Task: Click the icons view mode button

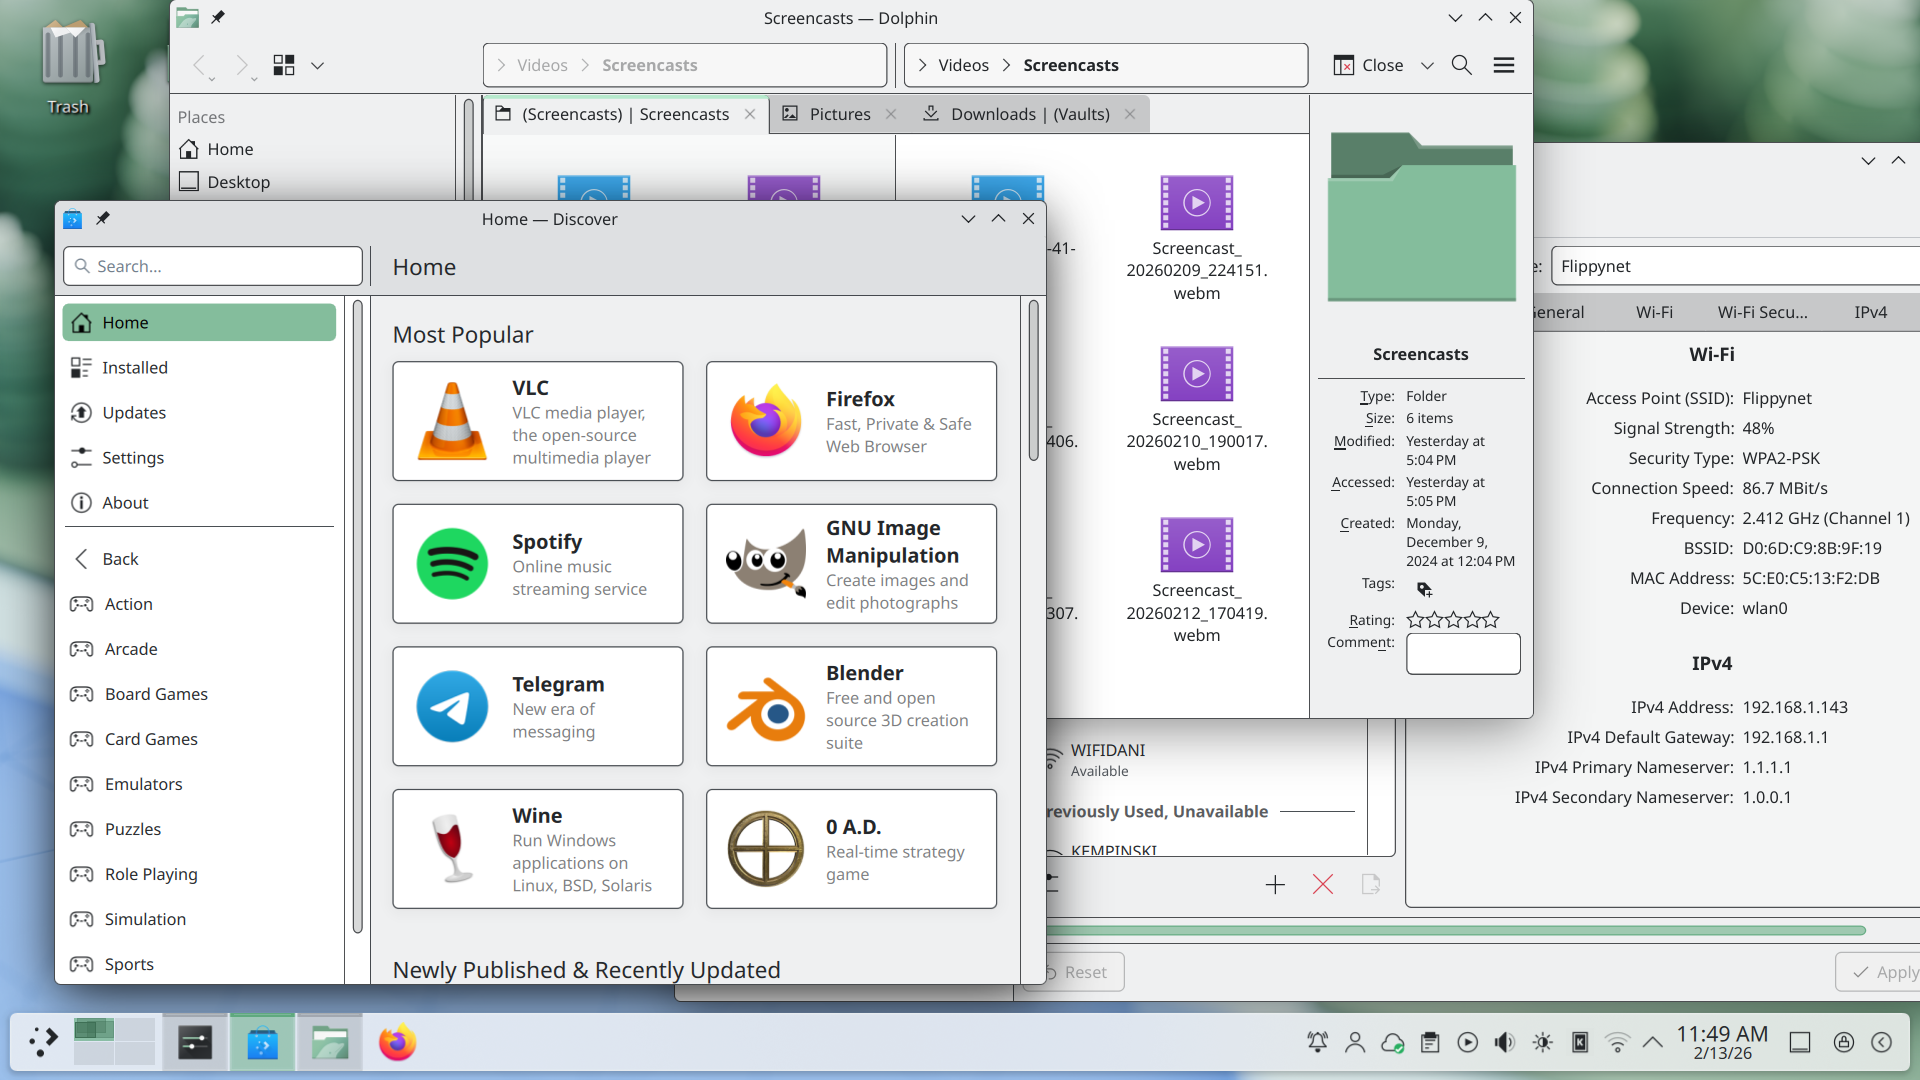Action: click(x=284, y=65)
